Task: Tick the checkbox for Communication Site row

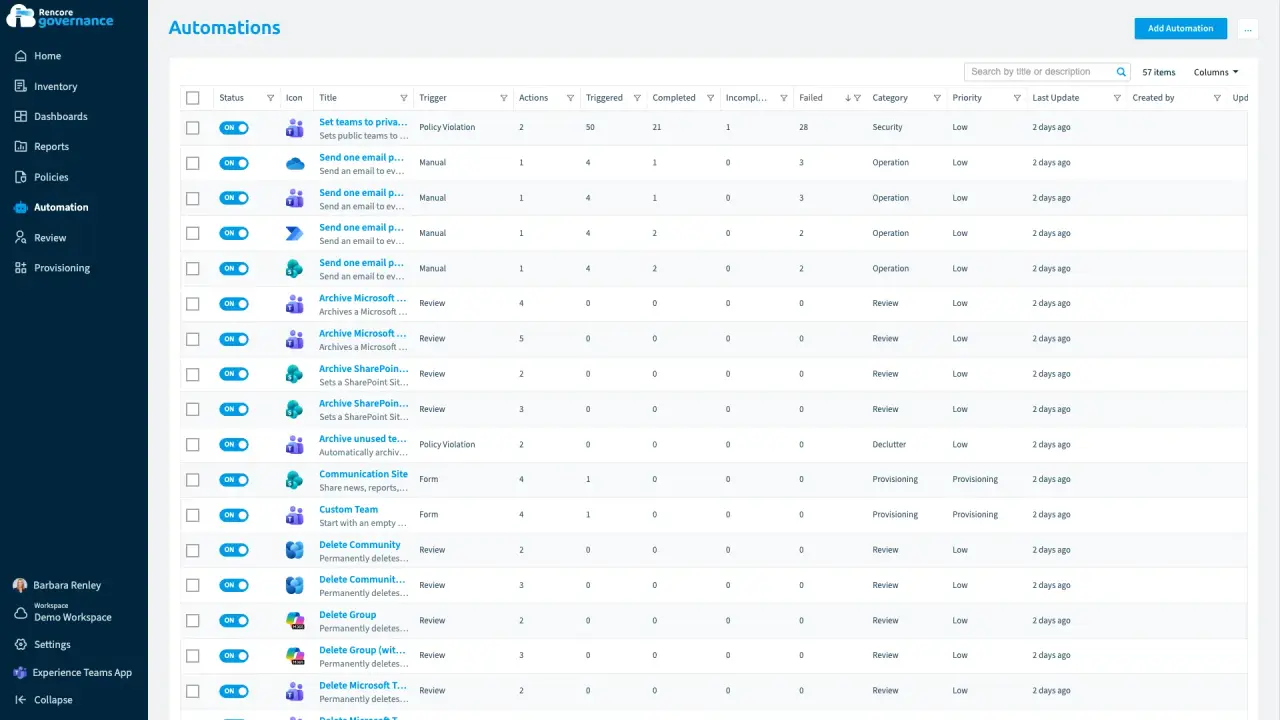Action: click(x=193, y=480)
